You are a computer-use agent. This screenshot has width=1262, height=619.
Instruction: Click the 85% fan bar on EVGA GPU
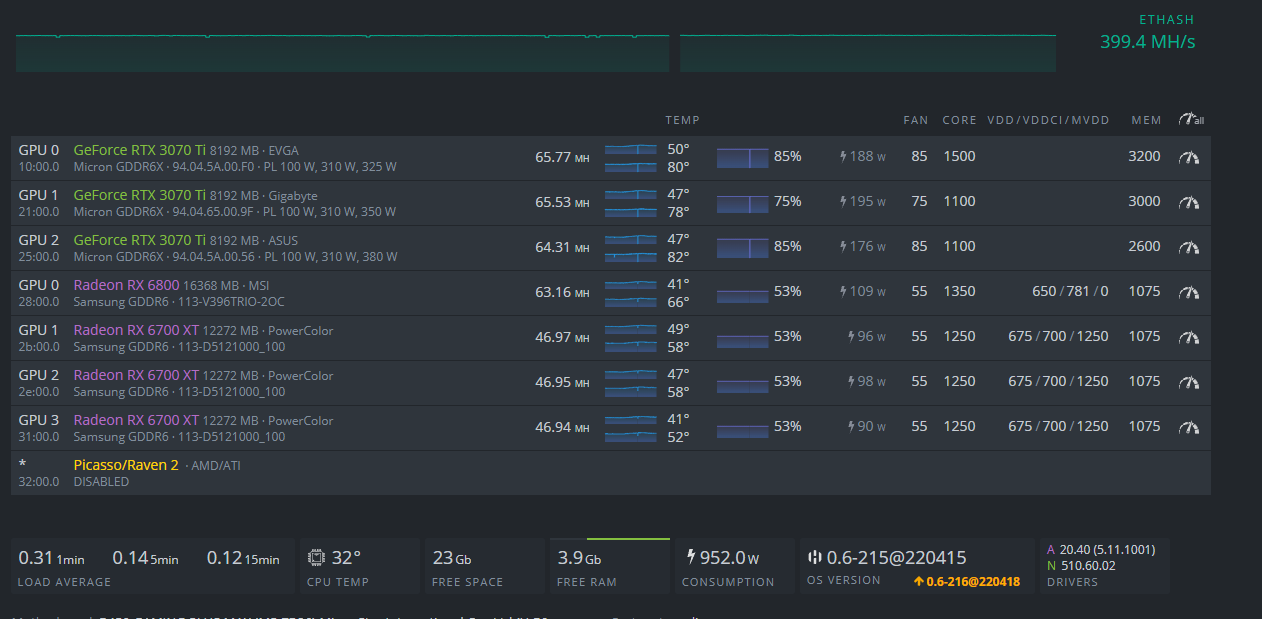(x=743, y=157)
